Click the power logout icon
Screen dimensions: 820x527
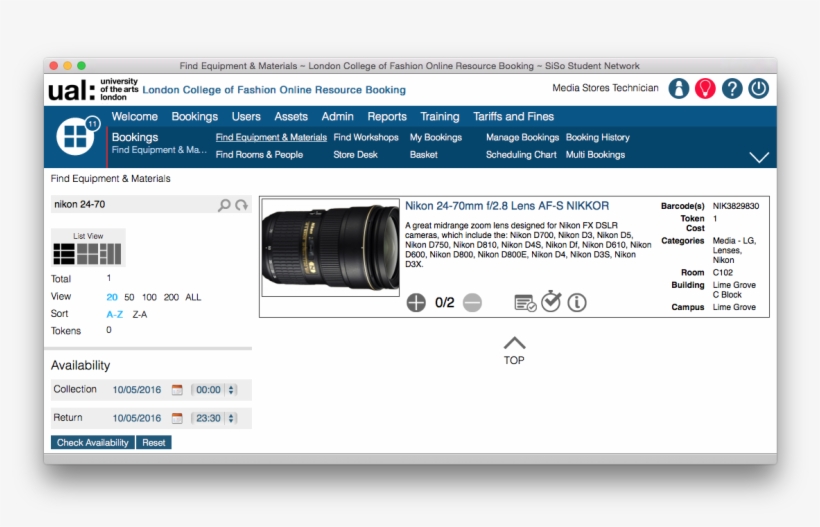pyautogui.click(x=758, y=88)
